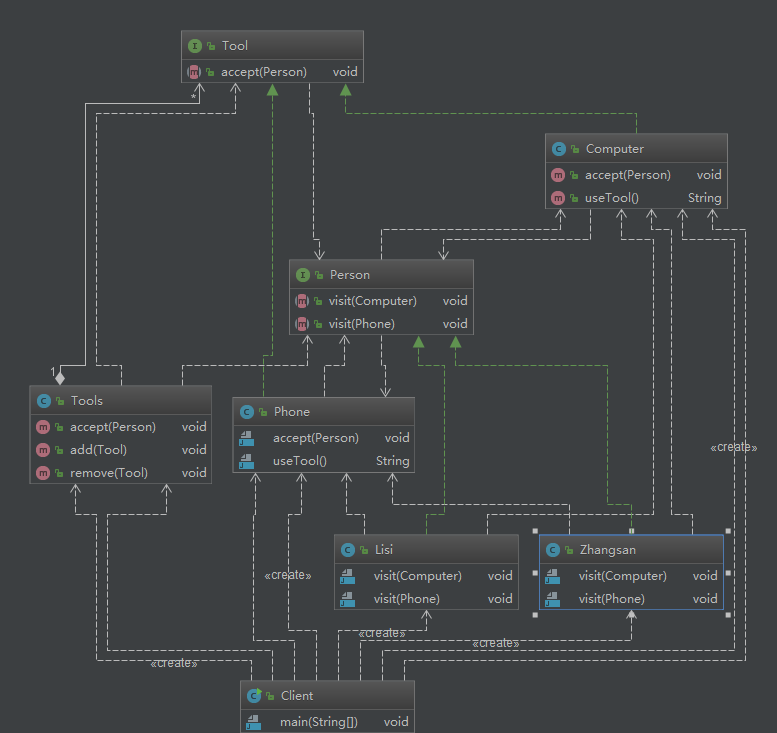Select visit(Phone) method in Person interface
Image resolution: width=777 pixels, height=733 pixels.
(361, 324)
